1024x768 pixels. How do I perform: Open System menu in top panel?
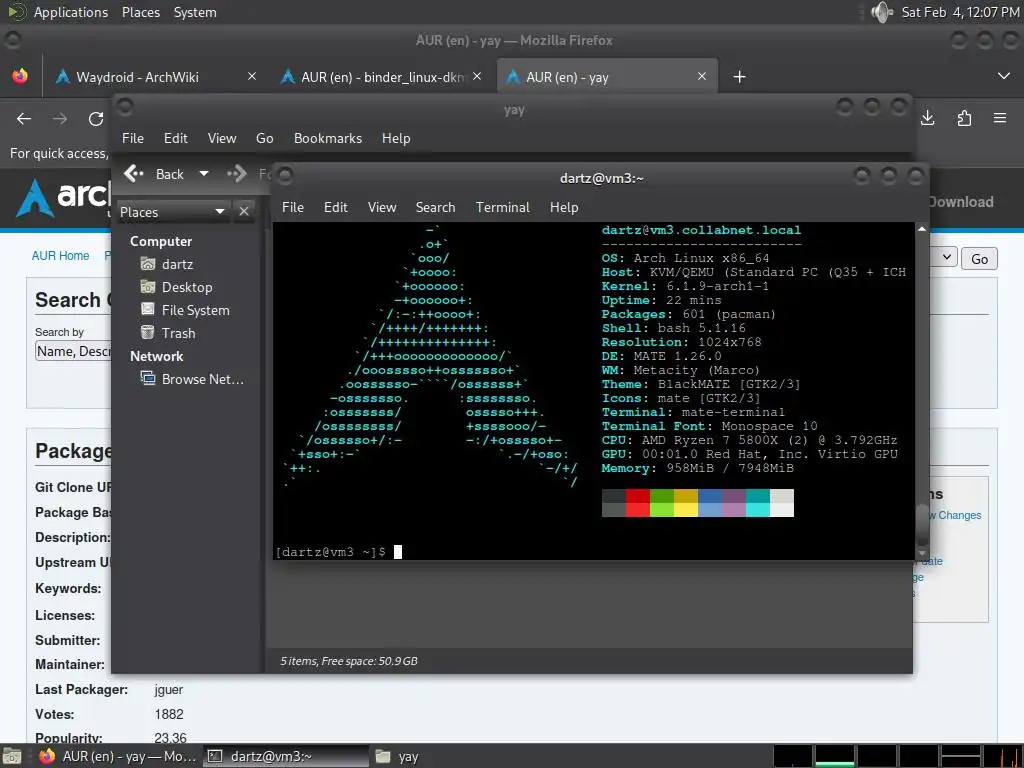point(195,12)
